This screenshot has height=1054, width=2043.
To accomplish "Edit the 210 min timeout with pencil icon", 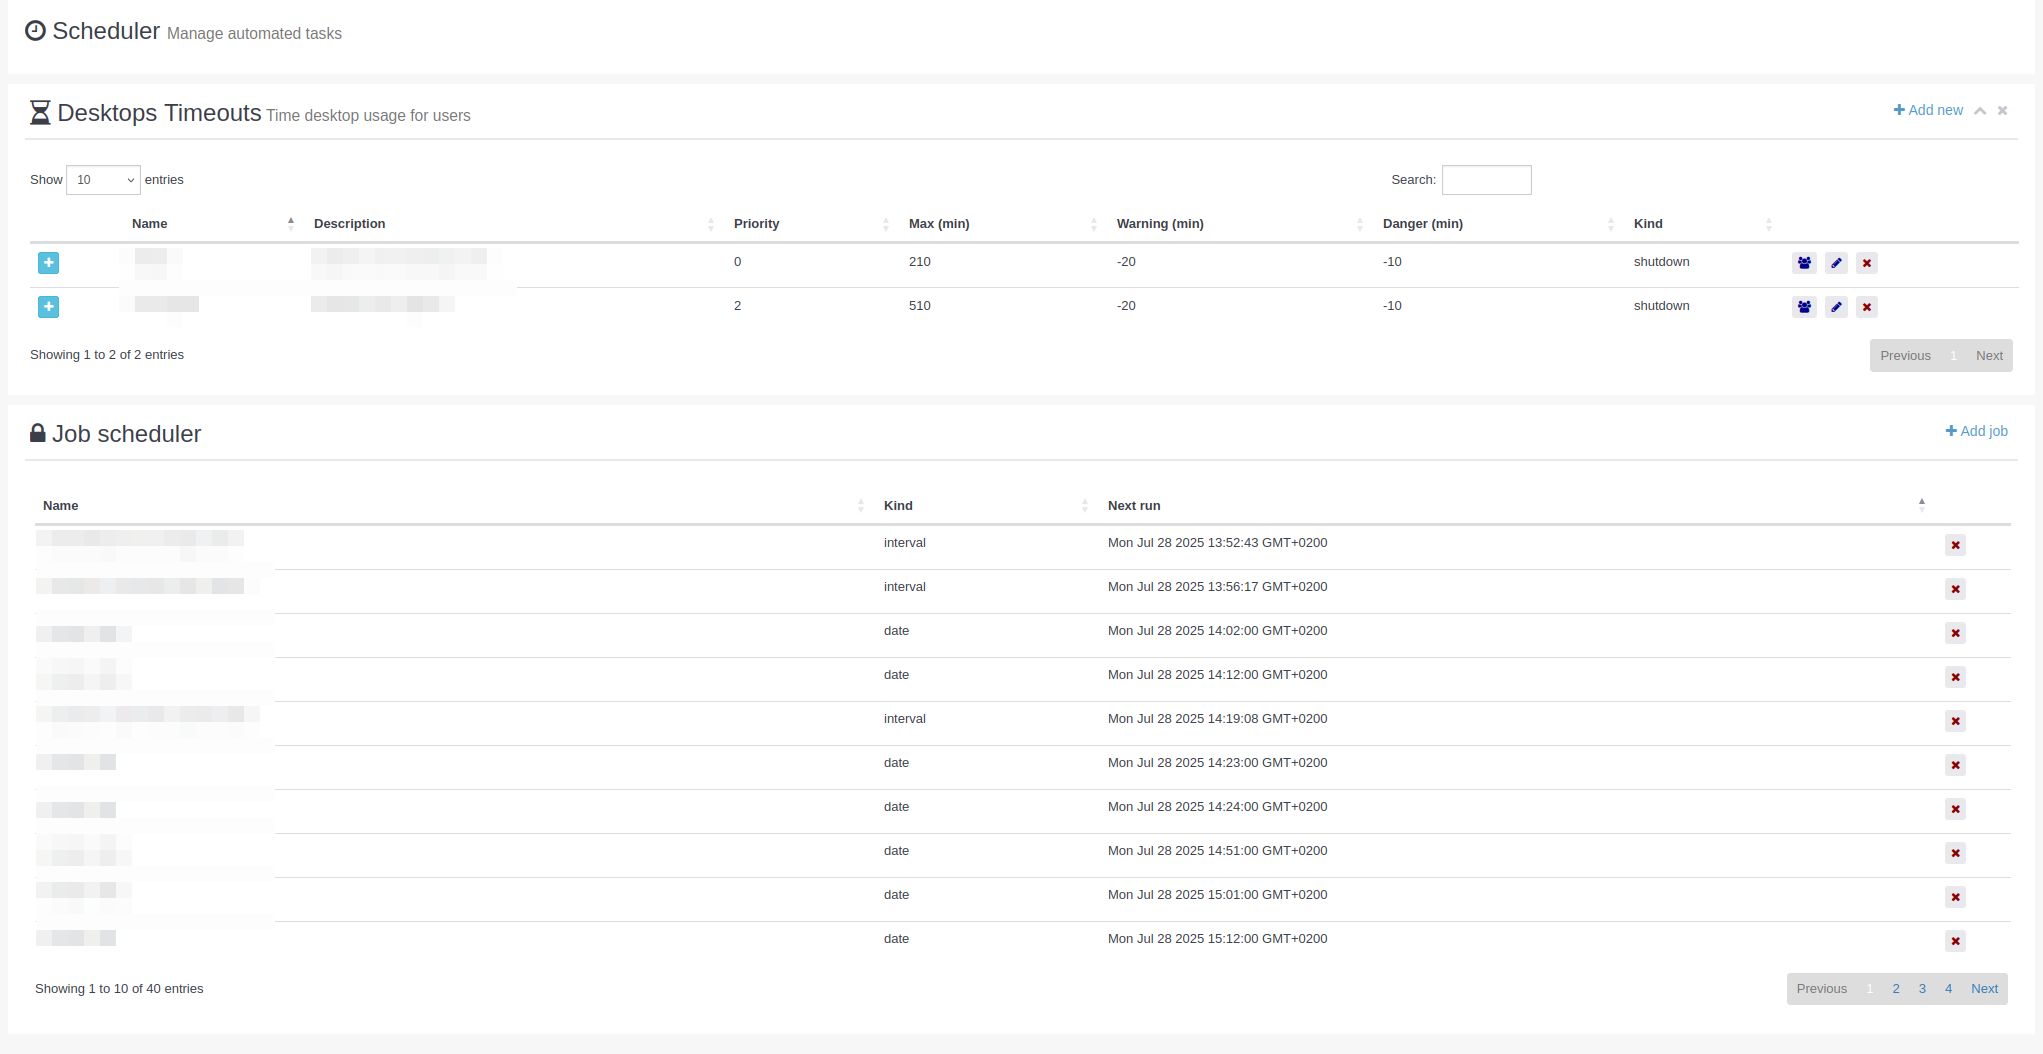I will [1836, 263].
